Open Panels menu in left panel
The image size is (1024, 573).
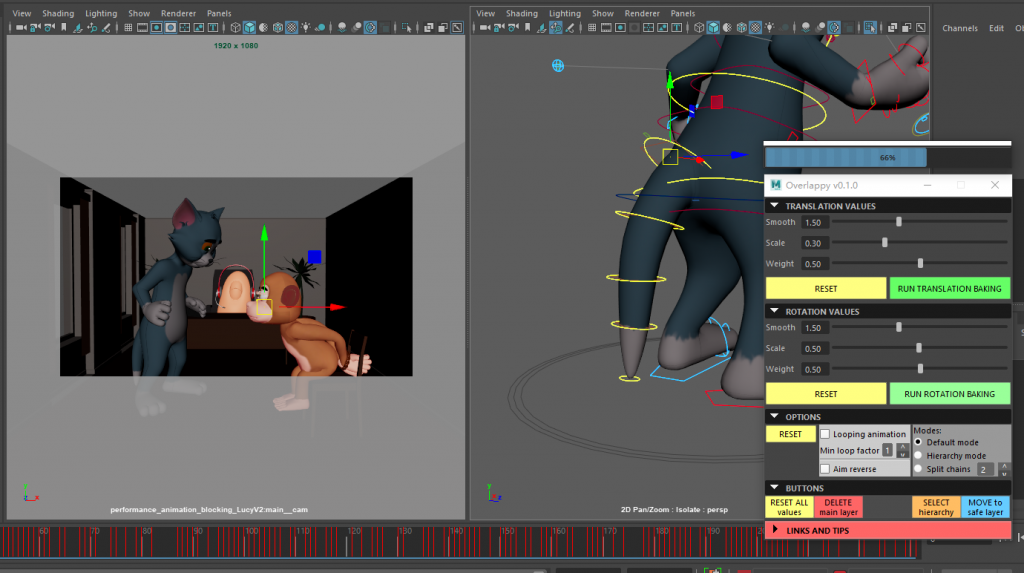[219, 13]
